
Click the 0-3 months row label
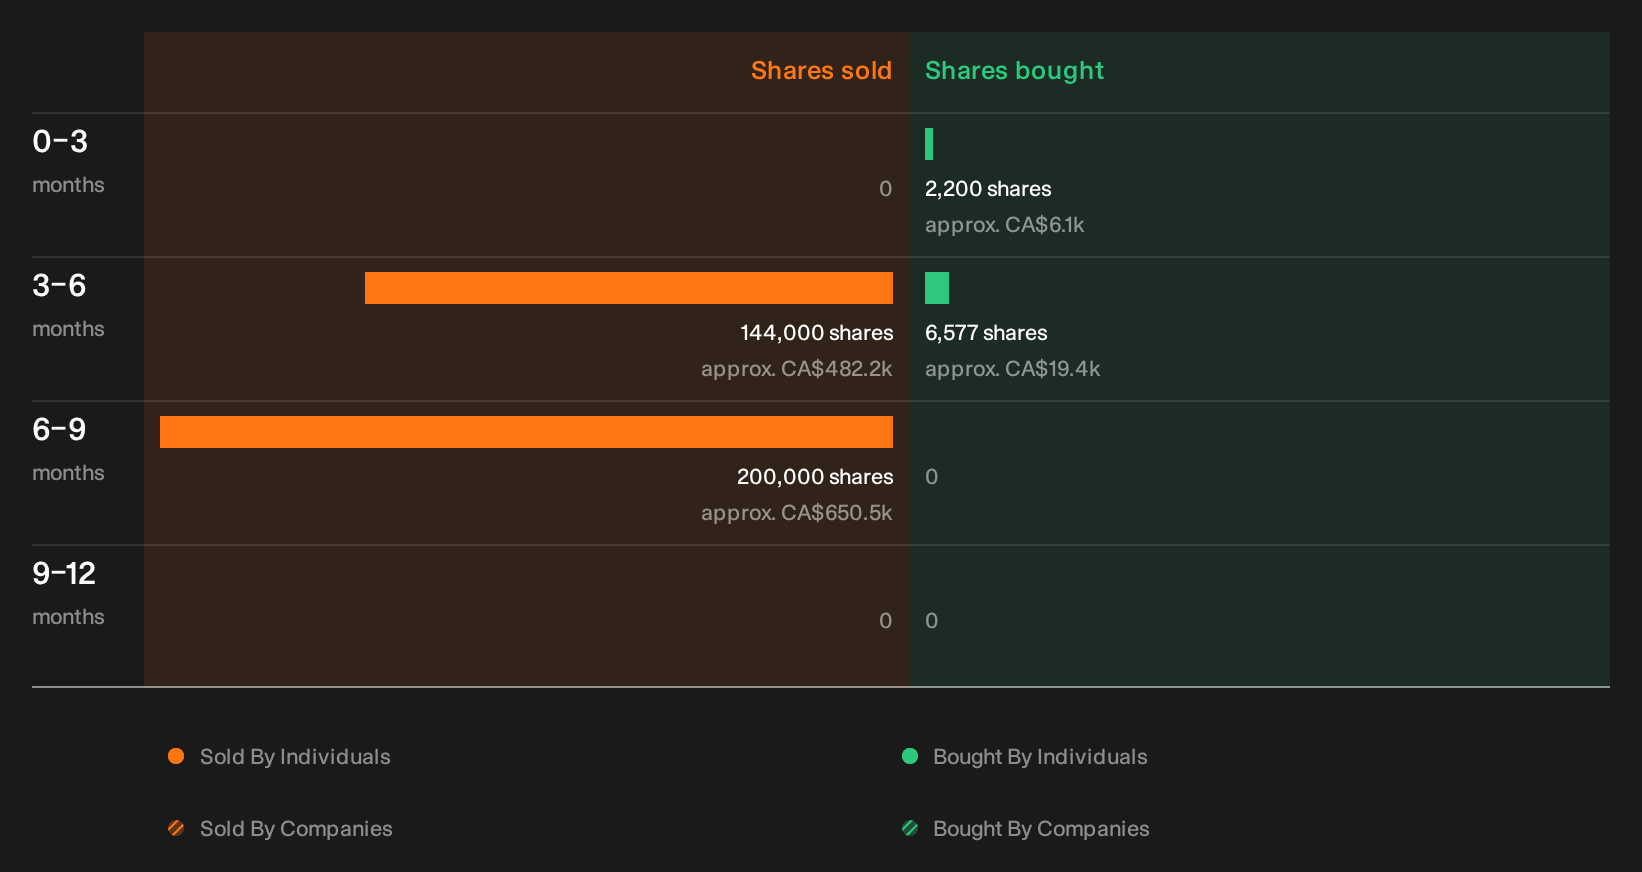pyautogui.click(x=68, y=160)
